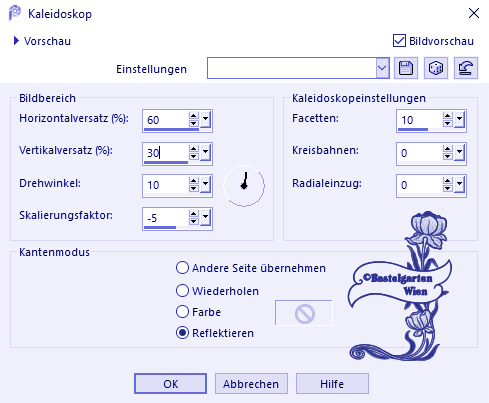The image size is (489, 403).
Task: Toggle the Bildvorschau checkbox
Action: coord(399,41)
